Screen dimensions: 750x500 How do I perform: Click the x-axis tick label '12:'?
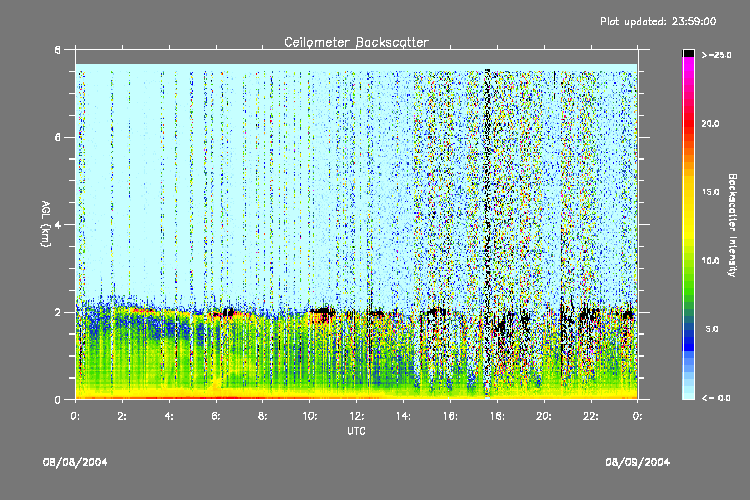pyautogui.click(x=357, y=416)
